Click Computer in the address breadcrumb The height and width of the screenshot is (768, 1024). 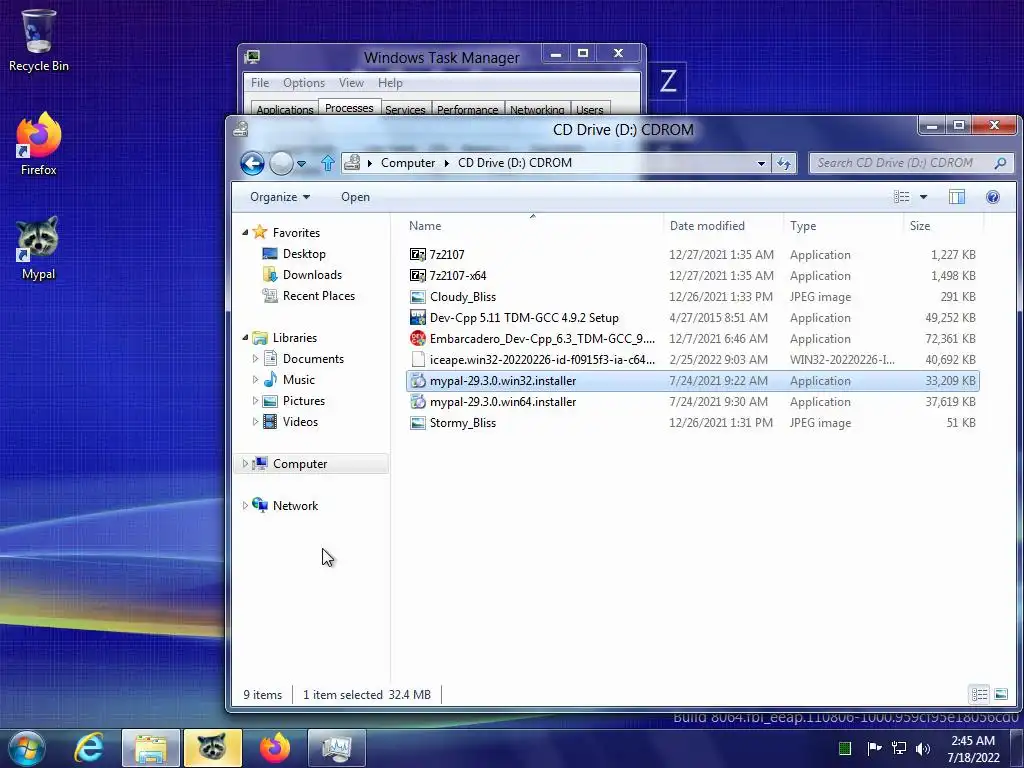pos(408,163)
